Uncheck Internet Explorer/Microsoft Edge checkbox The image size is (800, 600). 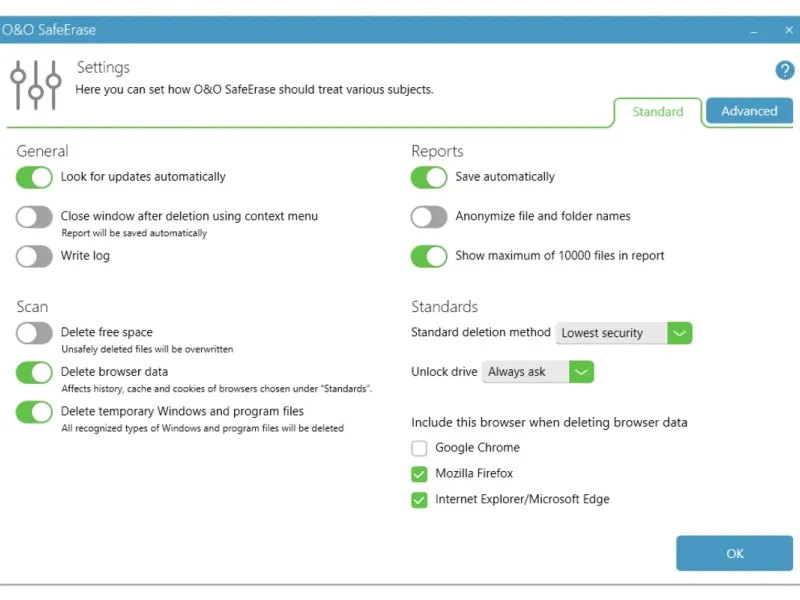pos(420,500)
